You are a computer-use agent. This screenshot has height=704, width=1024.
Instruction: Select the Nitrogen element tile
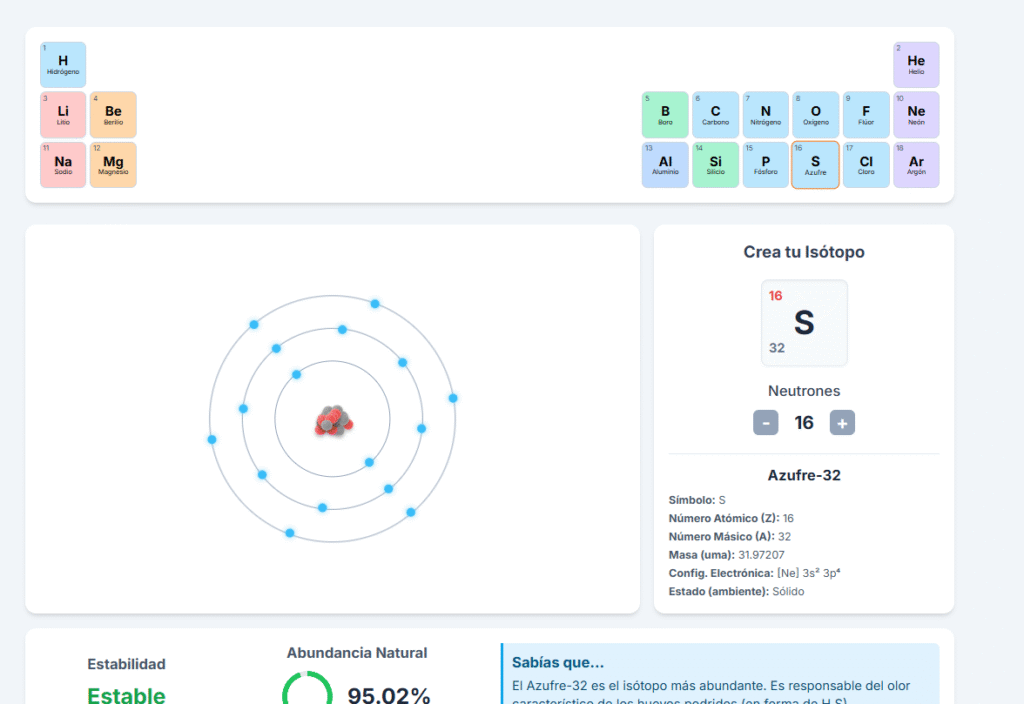(765, 115)
